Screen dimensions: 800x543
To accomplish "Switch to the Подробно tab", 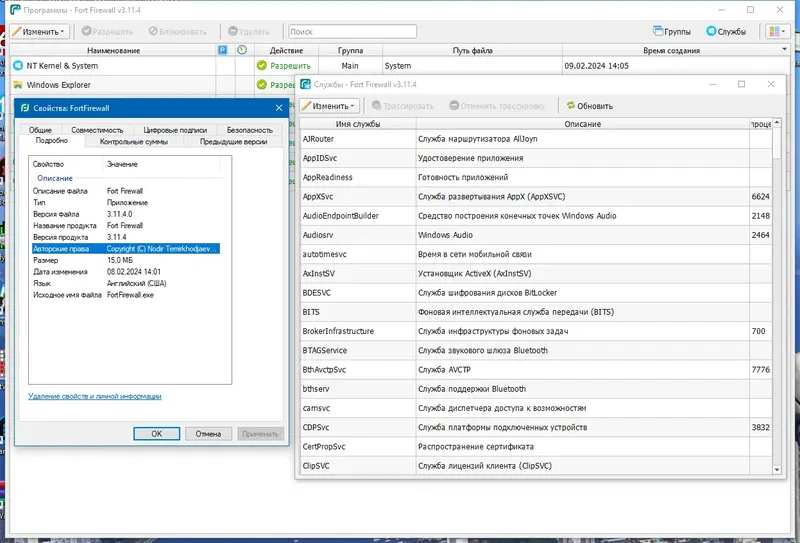I will tap(52, 141).
